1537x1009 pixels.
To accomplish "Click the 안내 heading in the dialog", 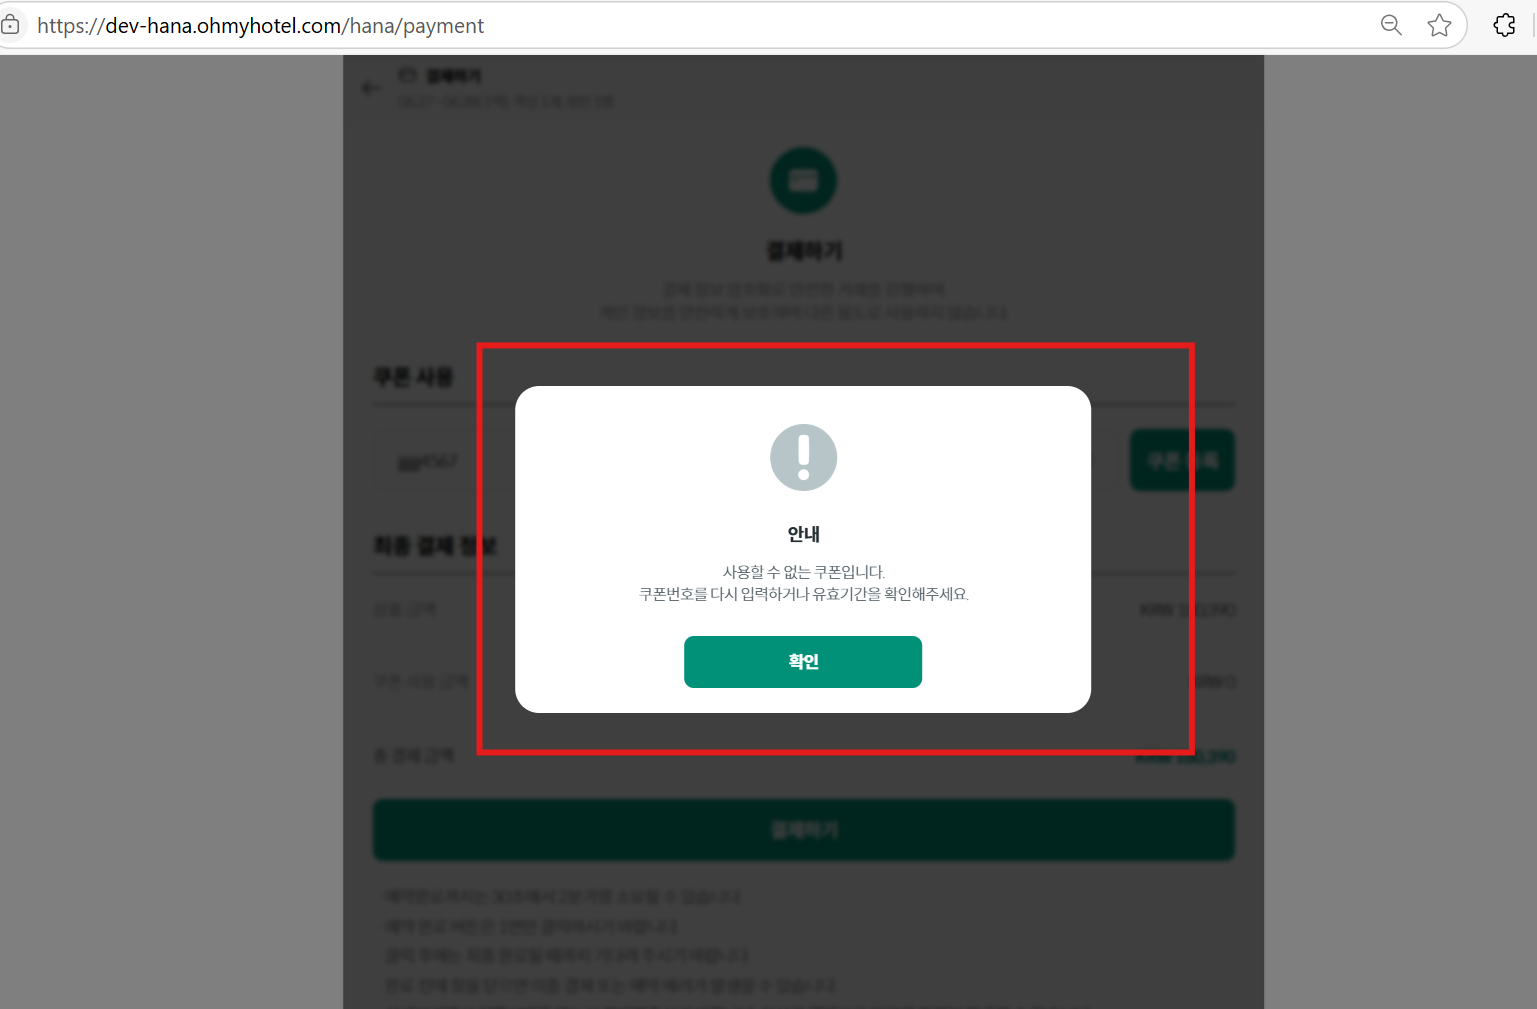I will point(803,534).
